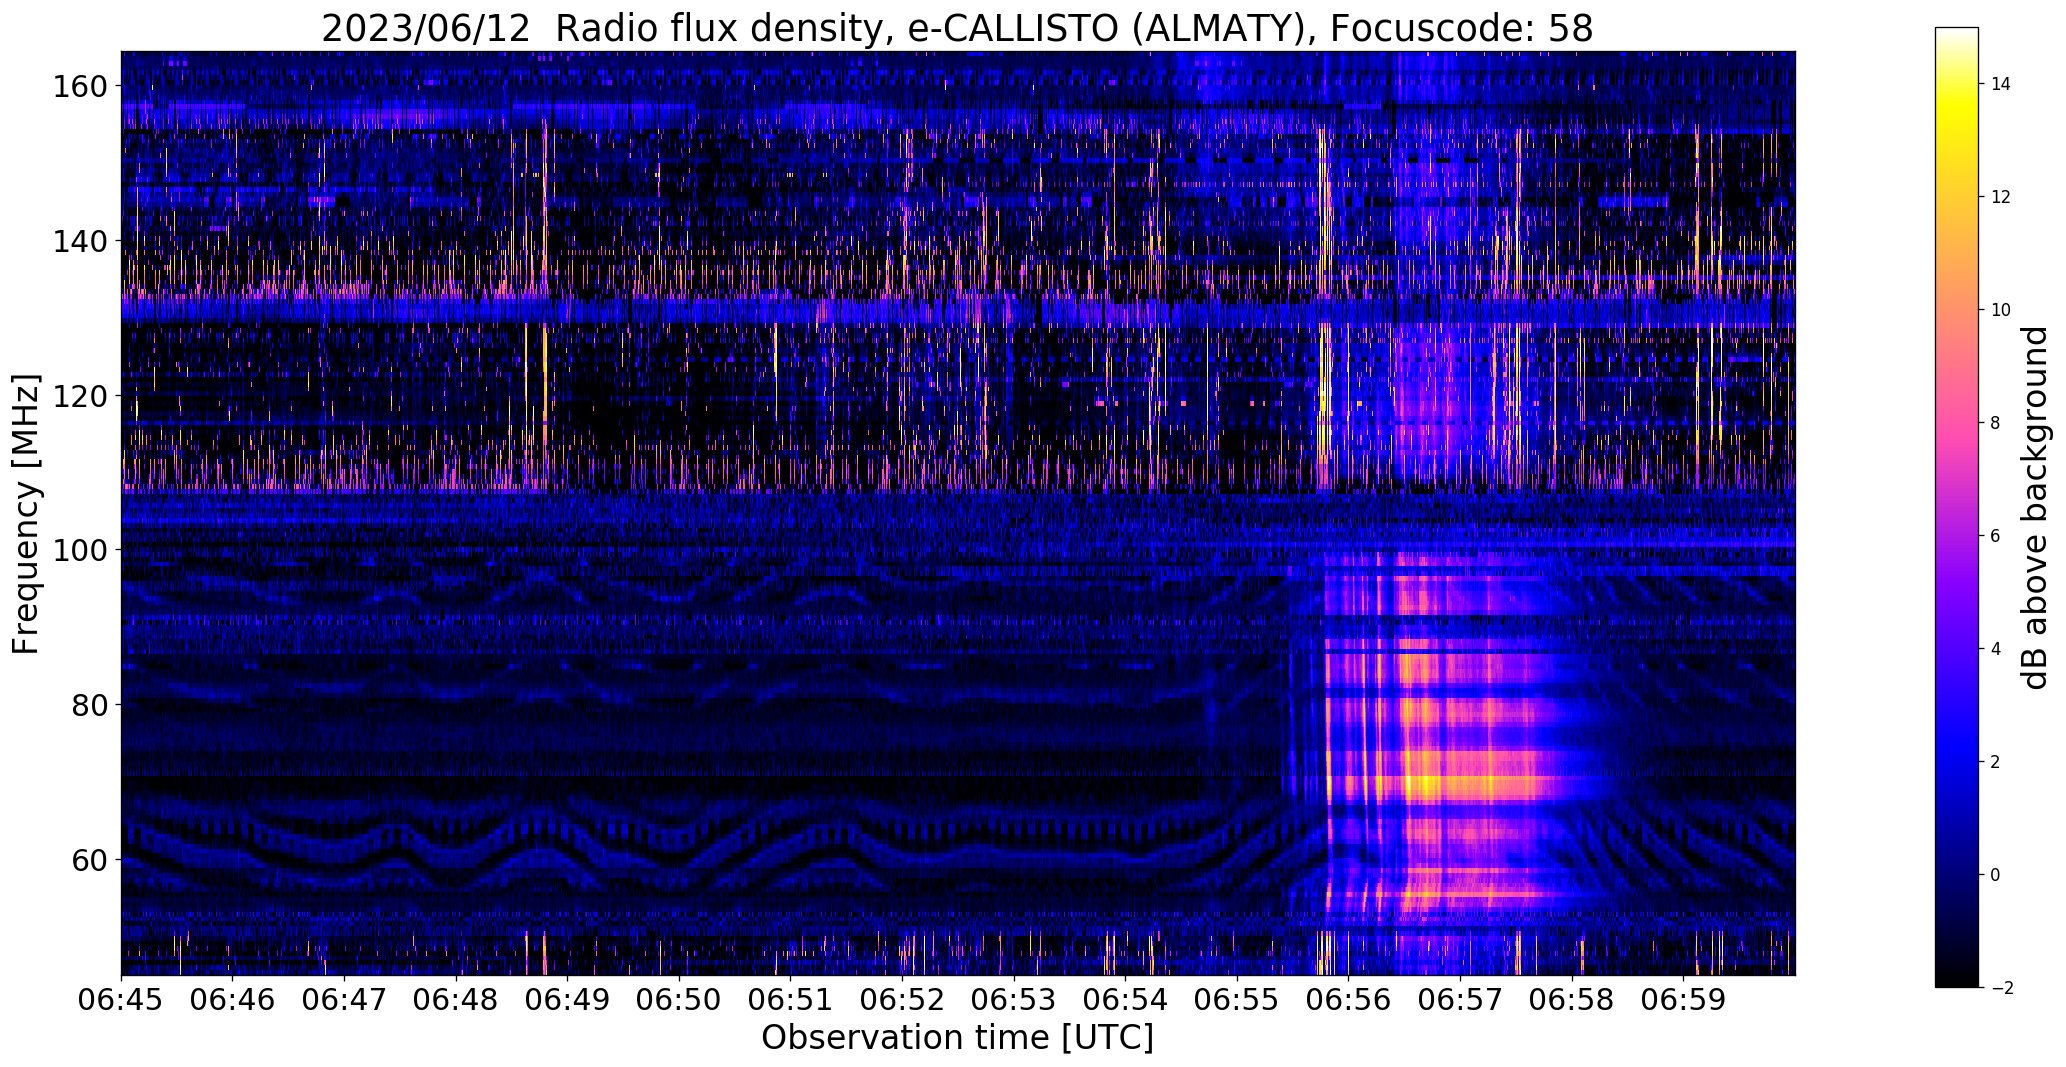Screen dimensions: 2066x1067
Task: Click the 06:59 time tick label
Action: pos(1683,999)
